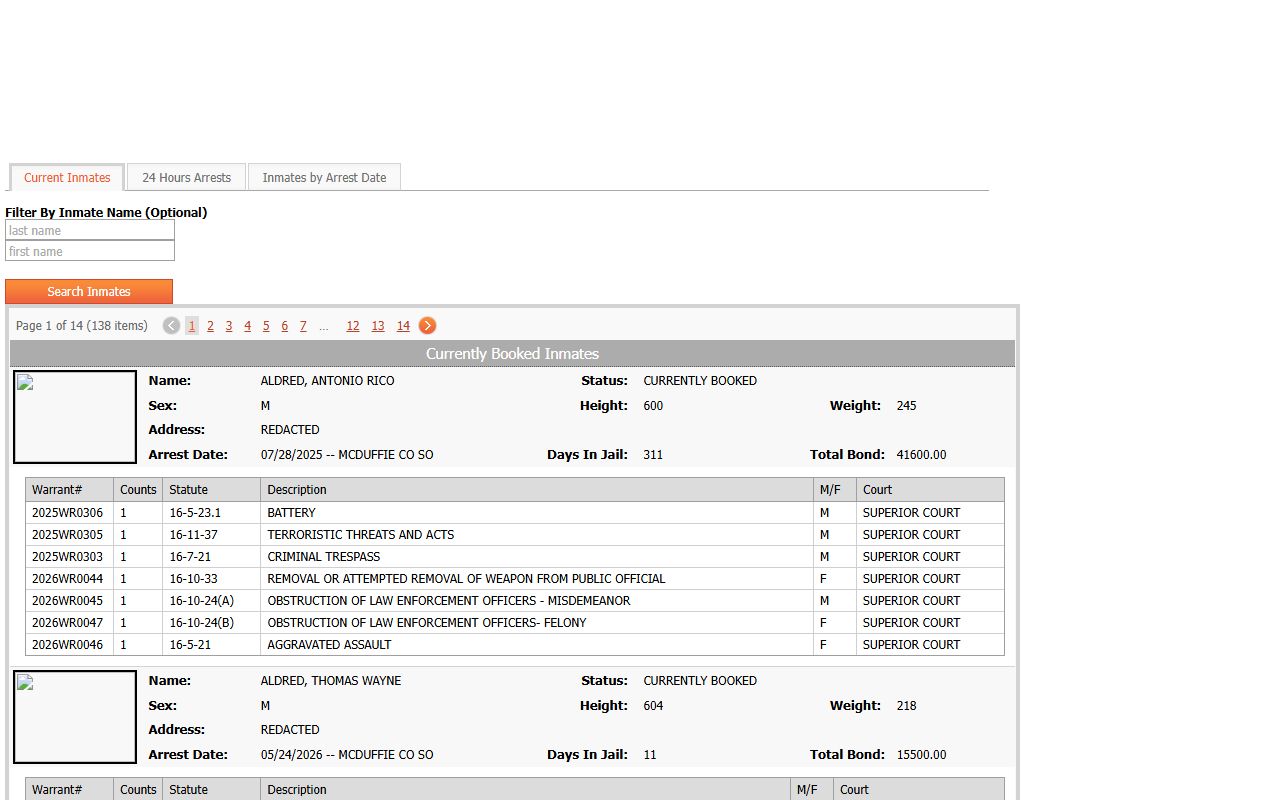The height and width of the screenshot is (800, 1280).
Task: Click the name ALDRED, THOMAS WAYNE
Action: pyautogui.click(x=330, y=681)
